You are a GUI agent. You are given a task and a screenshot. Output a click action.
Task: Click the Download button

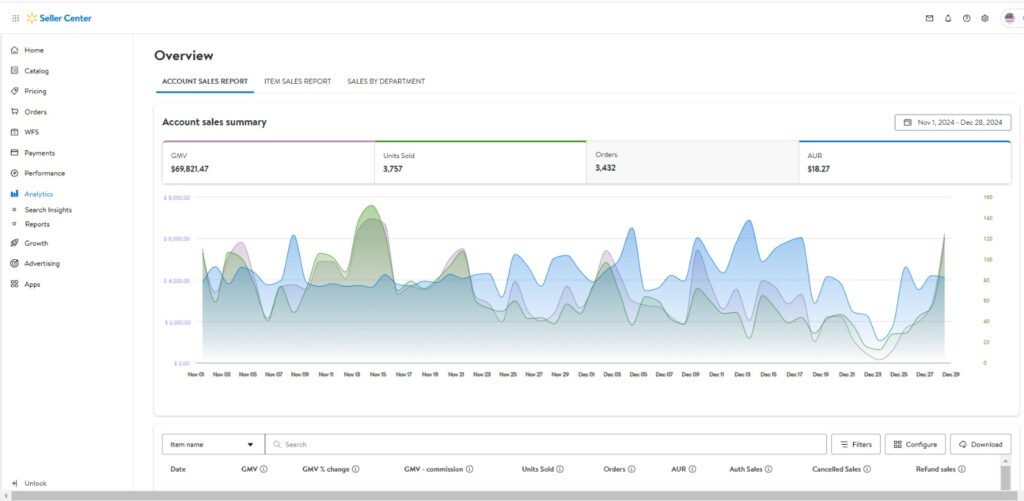[x=980, y=444]
